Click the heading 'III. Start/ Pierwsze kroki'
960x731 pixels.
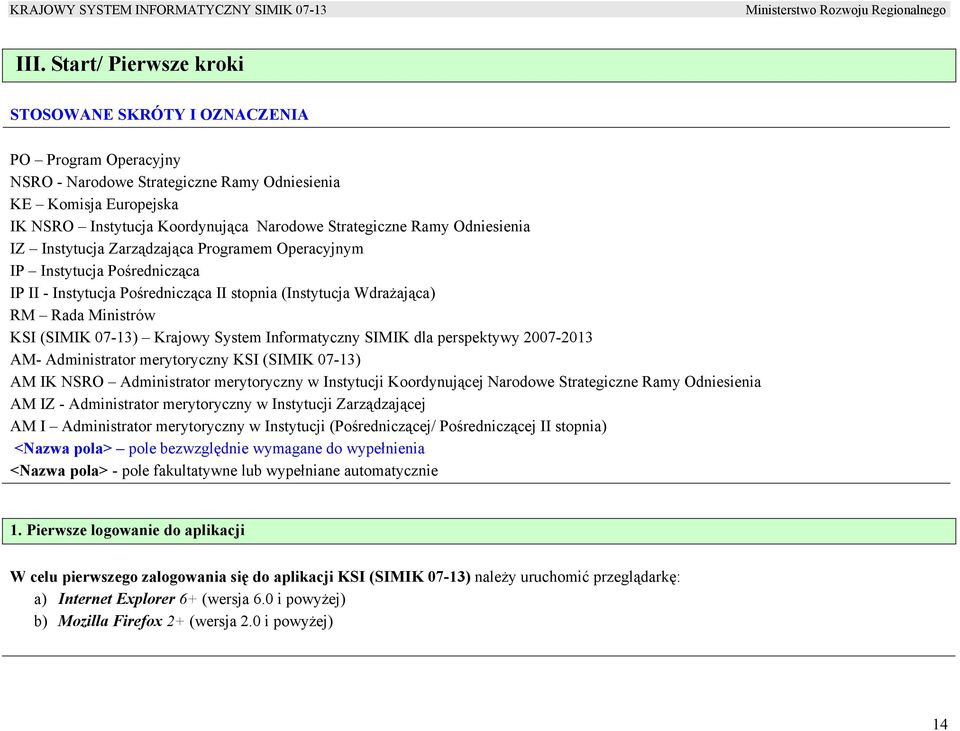130,64
